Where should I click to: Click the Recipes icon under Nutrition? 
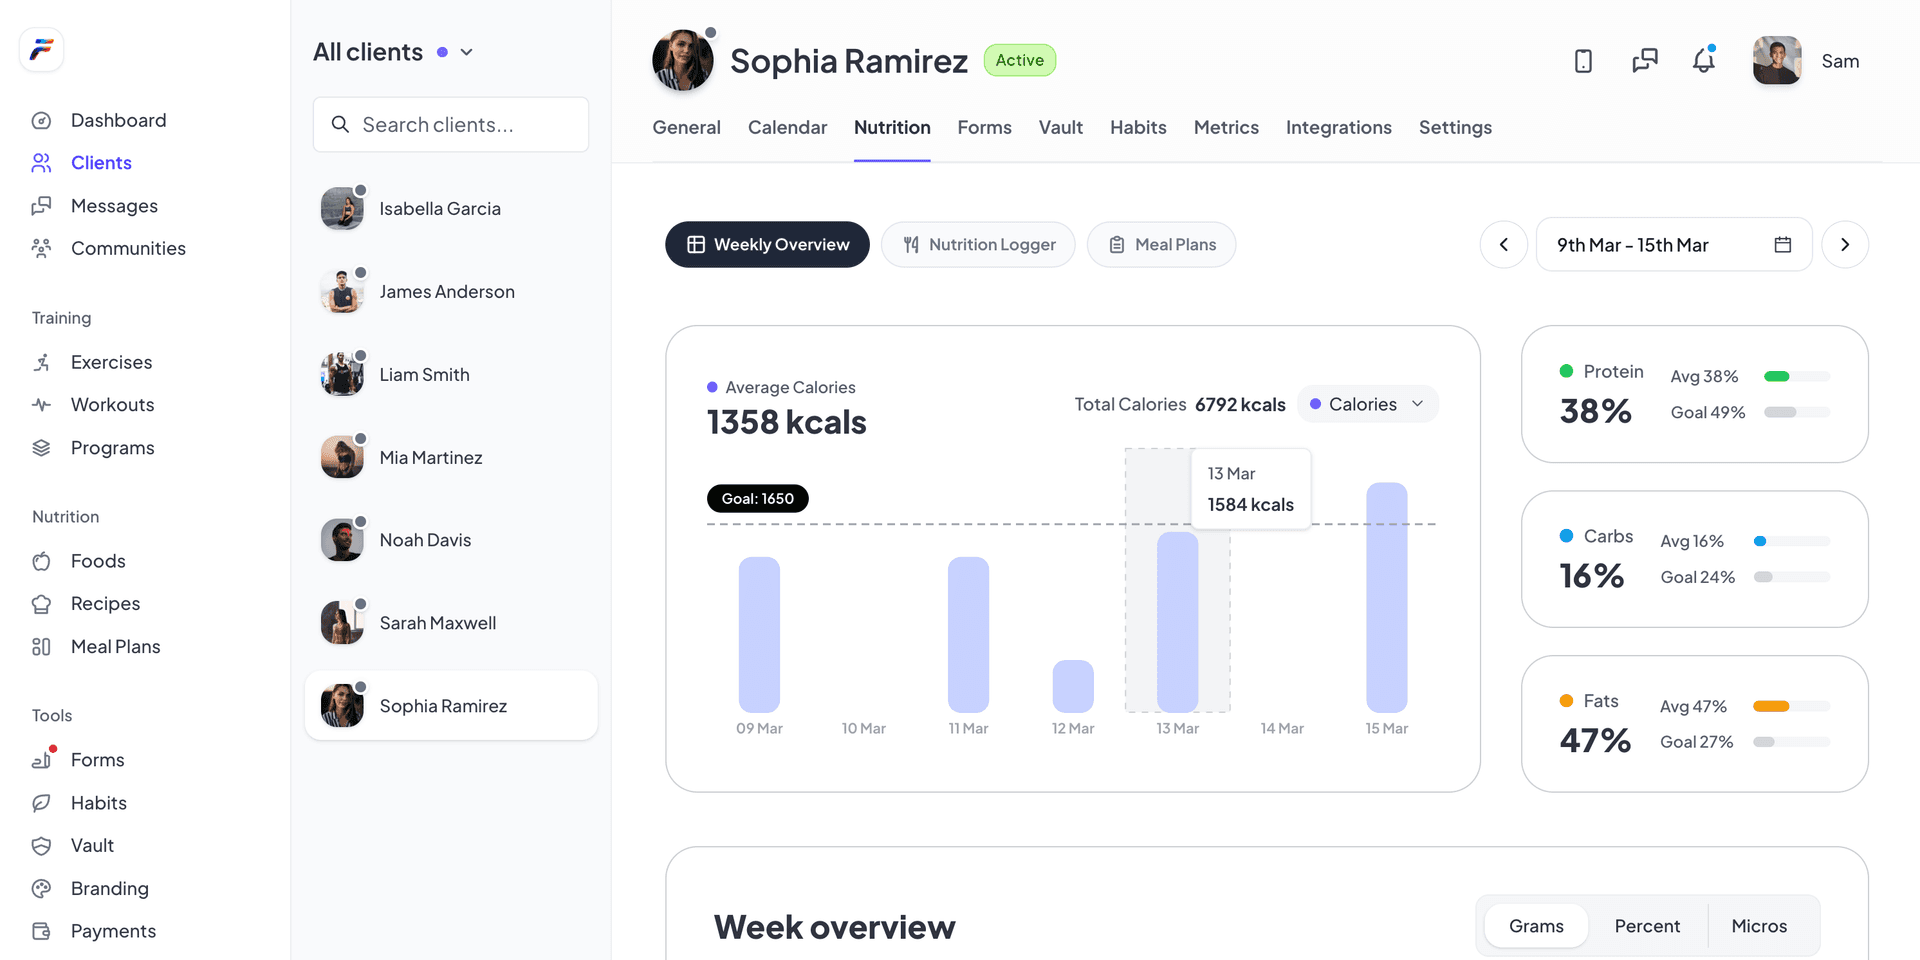pyautogui.click(x=41, y=603)
